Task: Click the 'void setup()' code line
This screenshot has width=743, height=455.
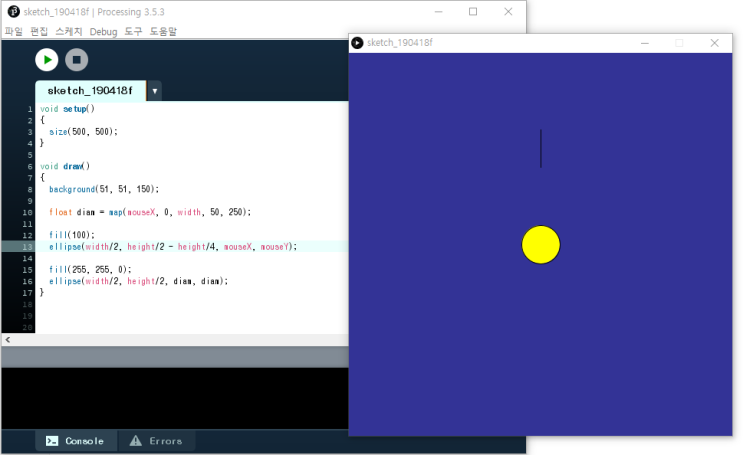Action: [x=67, y=109]
